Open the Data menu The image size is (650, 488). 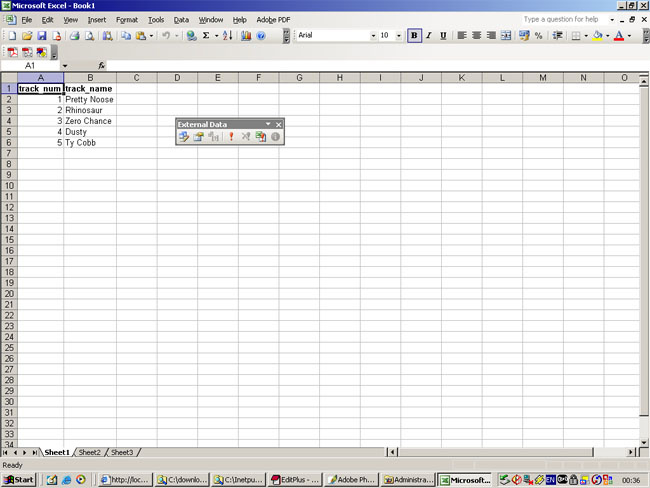tap(181, 20)
